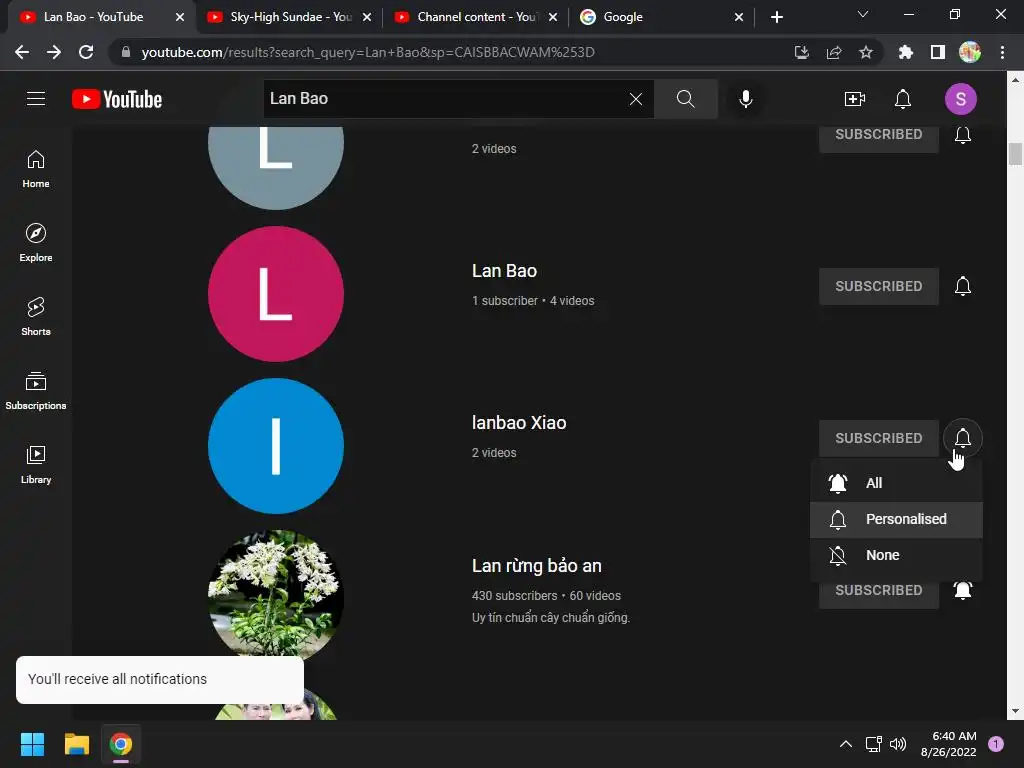Open the grey L channel avatar
The height and width of the screenshot is (768, 1024).
(x=276, y=167)
